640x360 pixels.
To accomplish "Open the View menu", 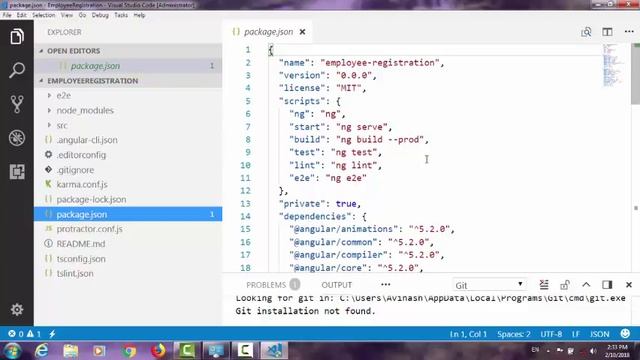I will [x=67, y=15].
